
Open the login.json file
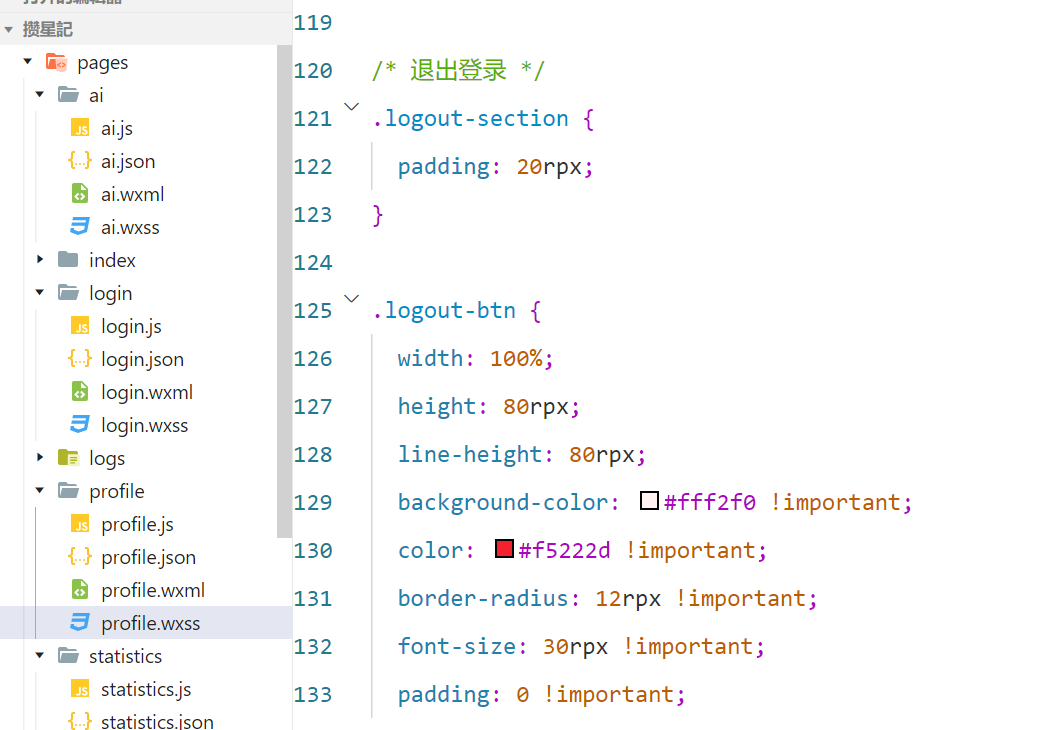142,359
